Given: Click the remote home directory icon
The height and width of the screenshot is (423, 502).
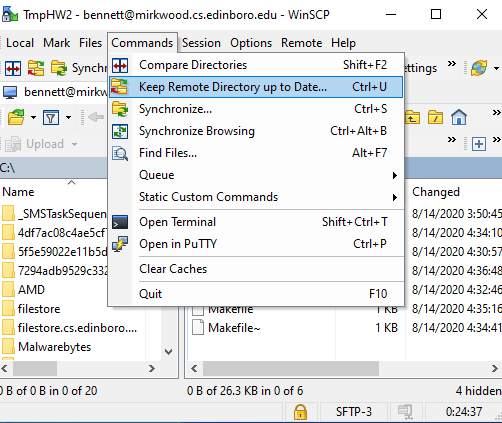Looking at the screenshot, I should pos(459,117).
